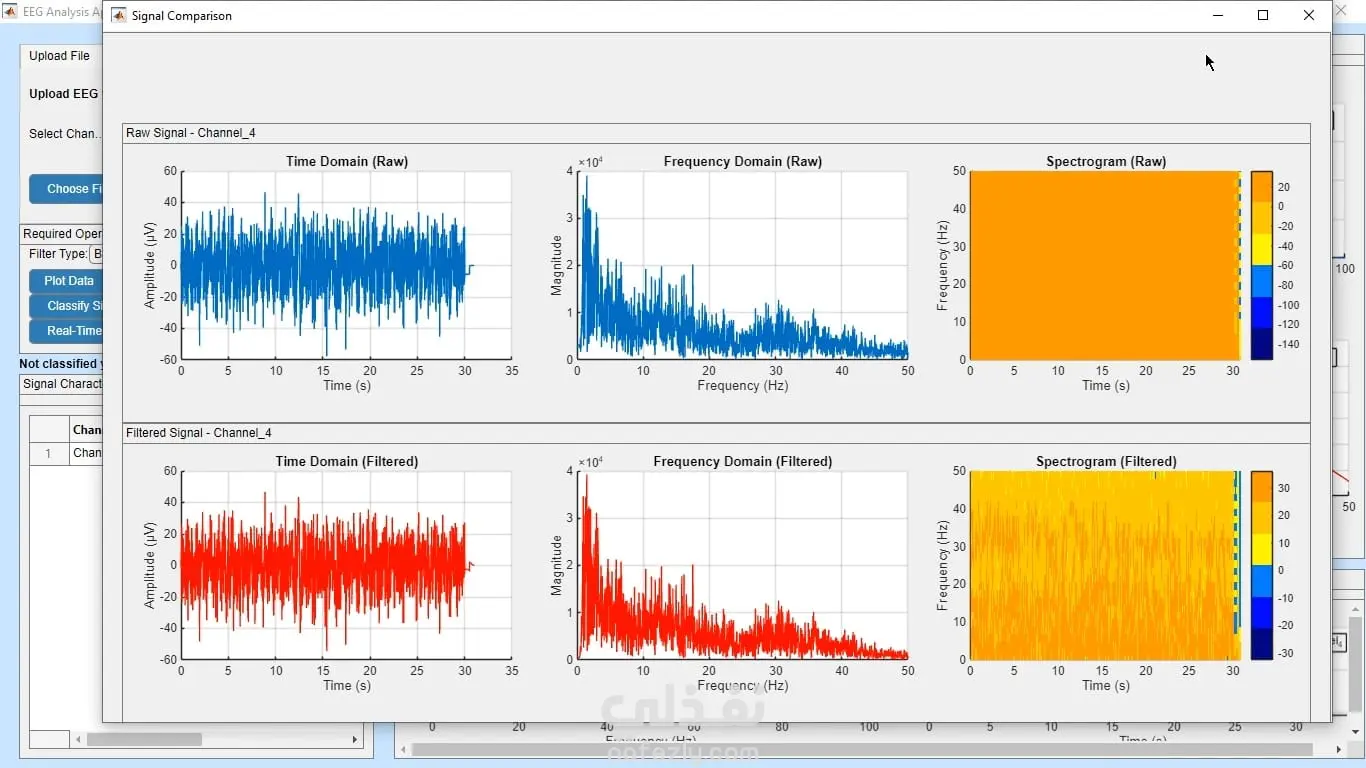
Task: Select row 1 header in the table
Action: coord(49,453)
